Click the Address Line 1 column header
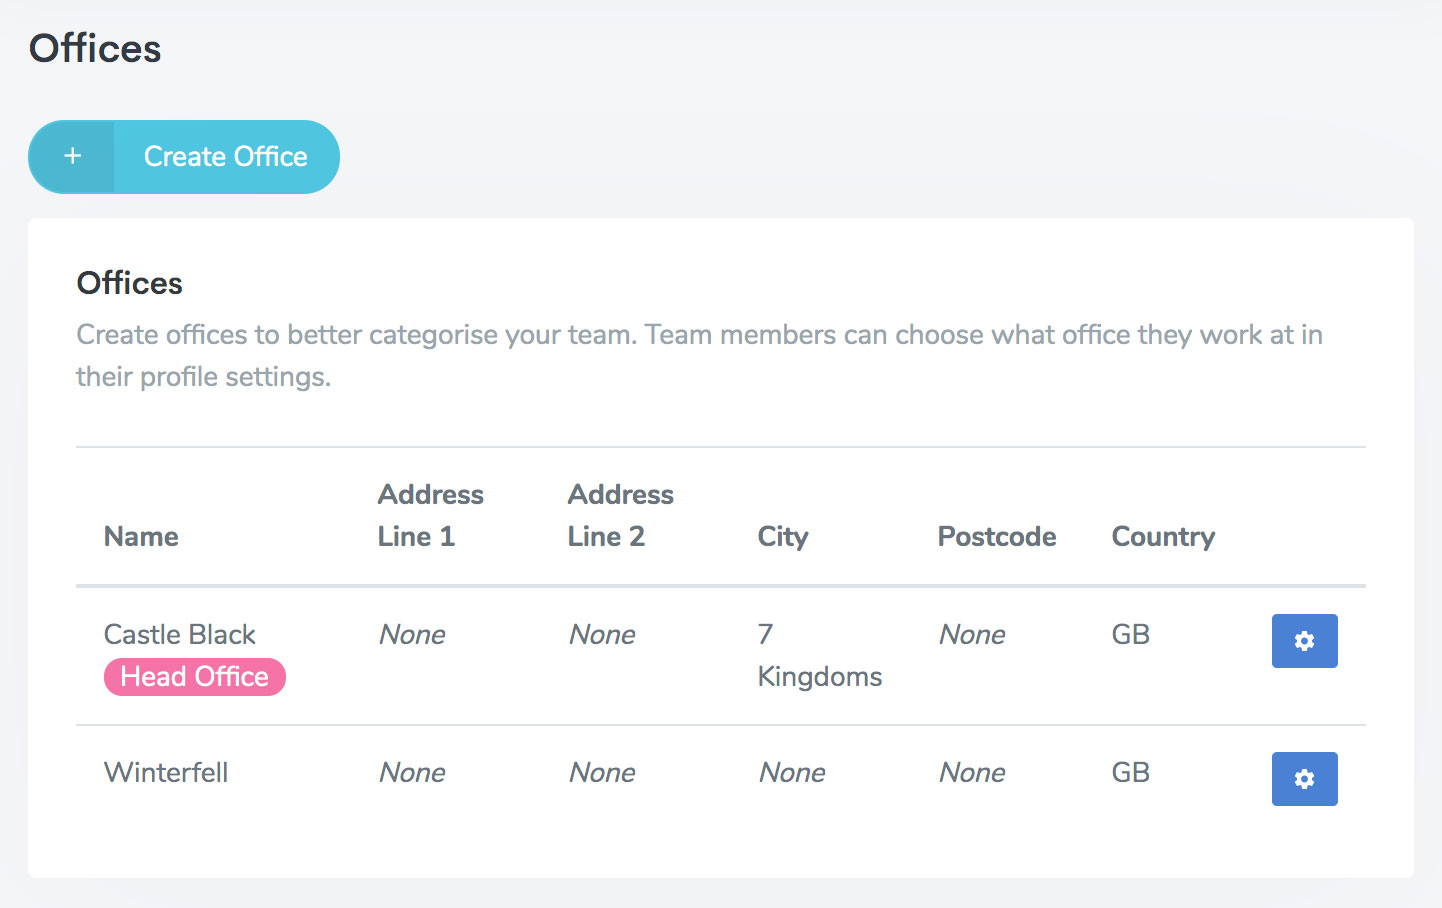Screen dimensions: 1442x908 click(430, 516)
